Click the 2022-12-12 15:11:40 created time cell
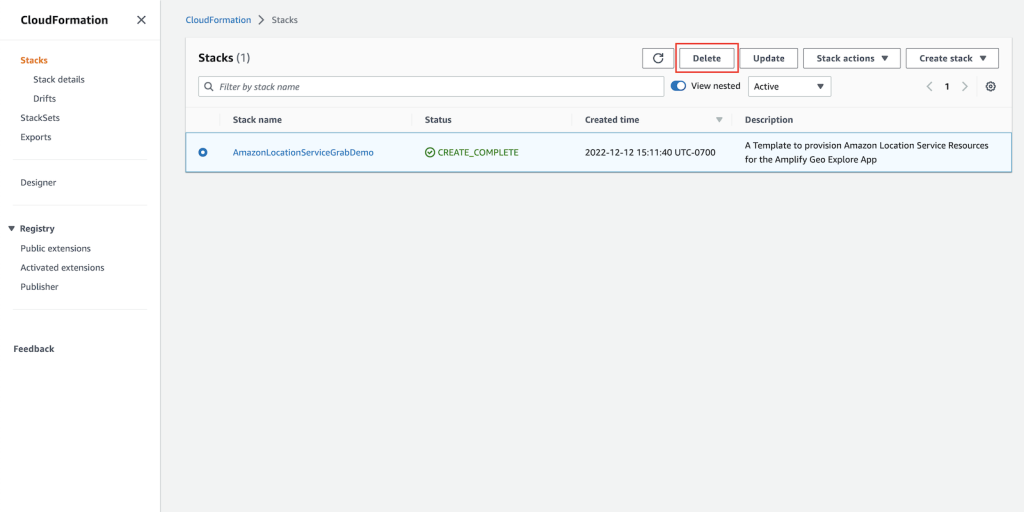The image size is (1024, 512). click(x=650, y=152)
